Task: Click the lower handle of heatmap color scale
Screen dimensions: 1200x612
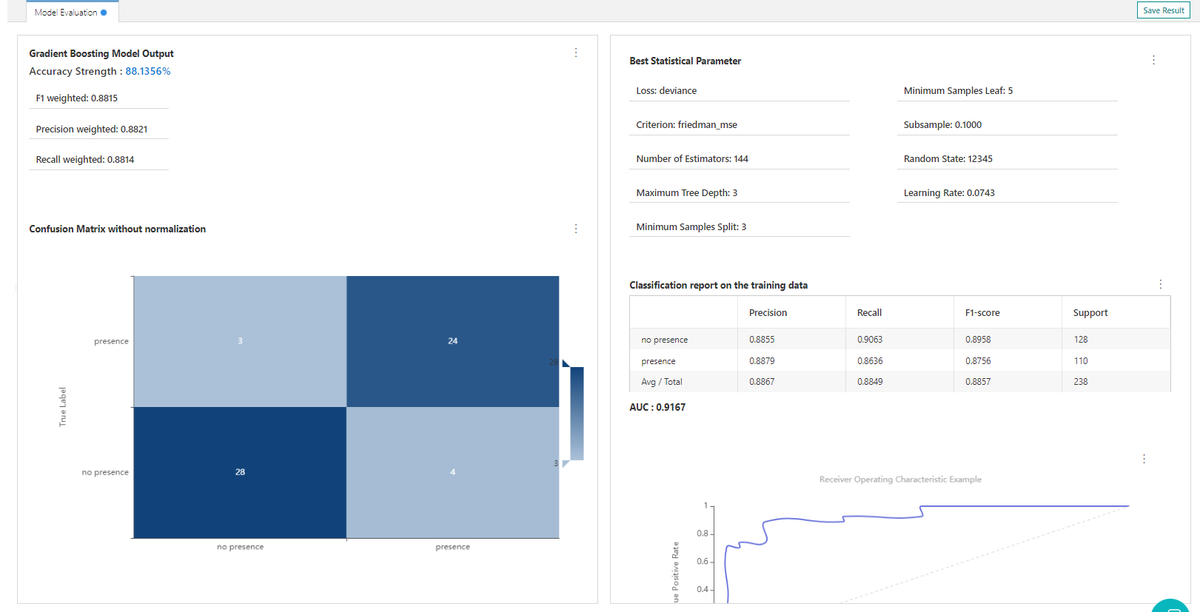Action: [565, 463]
